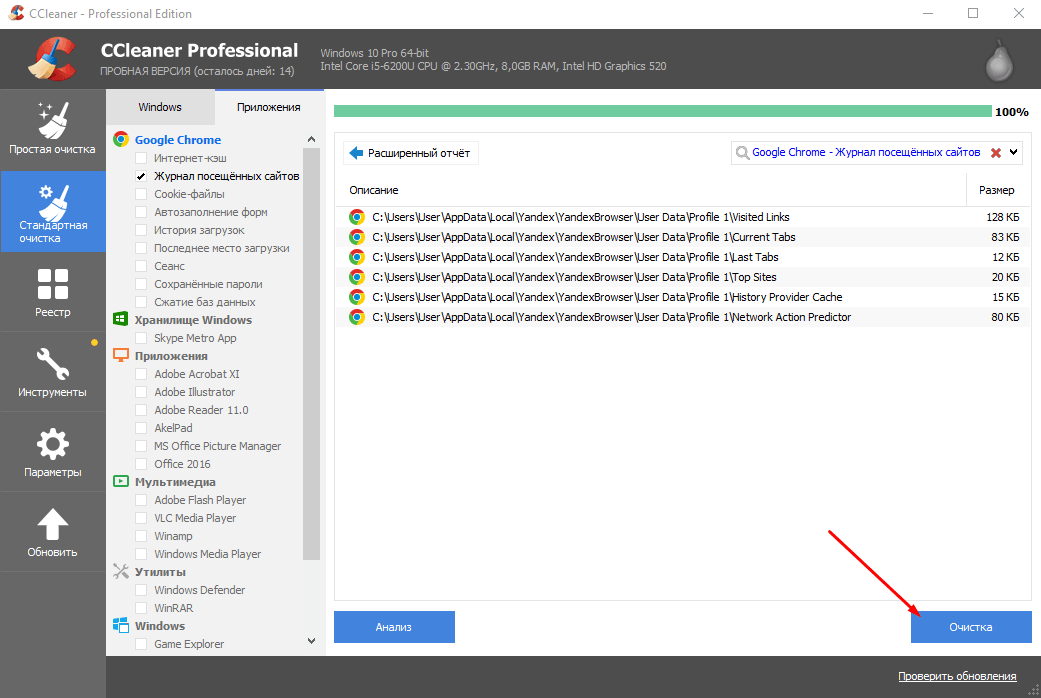This screenshot has height=698, width=1041.
Task: Switch to the Windows tab
Action: (160, 107)
